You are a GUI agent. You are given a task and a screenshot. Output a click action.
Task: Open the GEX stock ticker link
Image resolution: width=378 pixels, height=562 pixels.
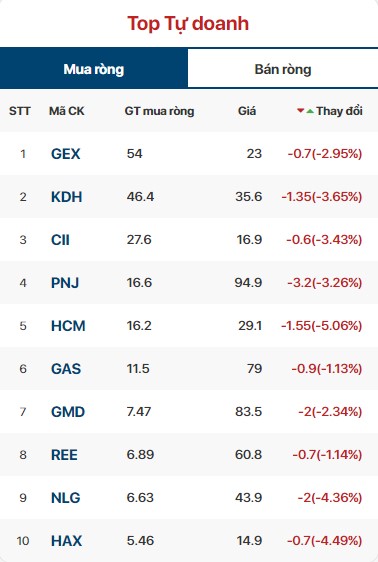point(66,154)
